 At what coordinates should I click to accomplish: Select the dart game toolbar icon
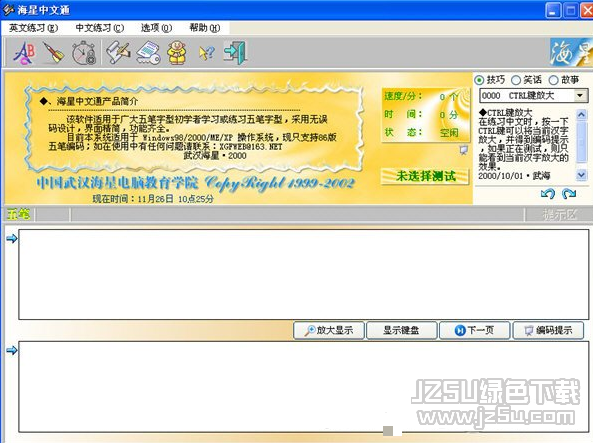point(53,53)
